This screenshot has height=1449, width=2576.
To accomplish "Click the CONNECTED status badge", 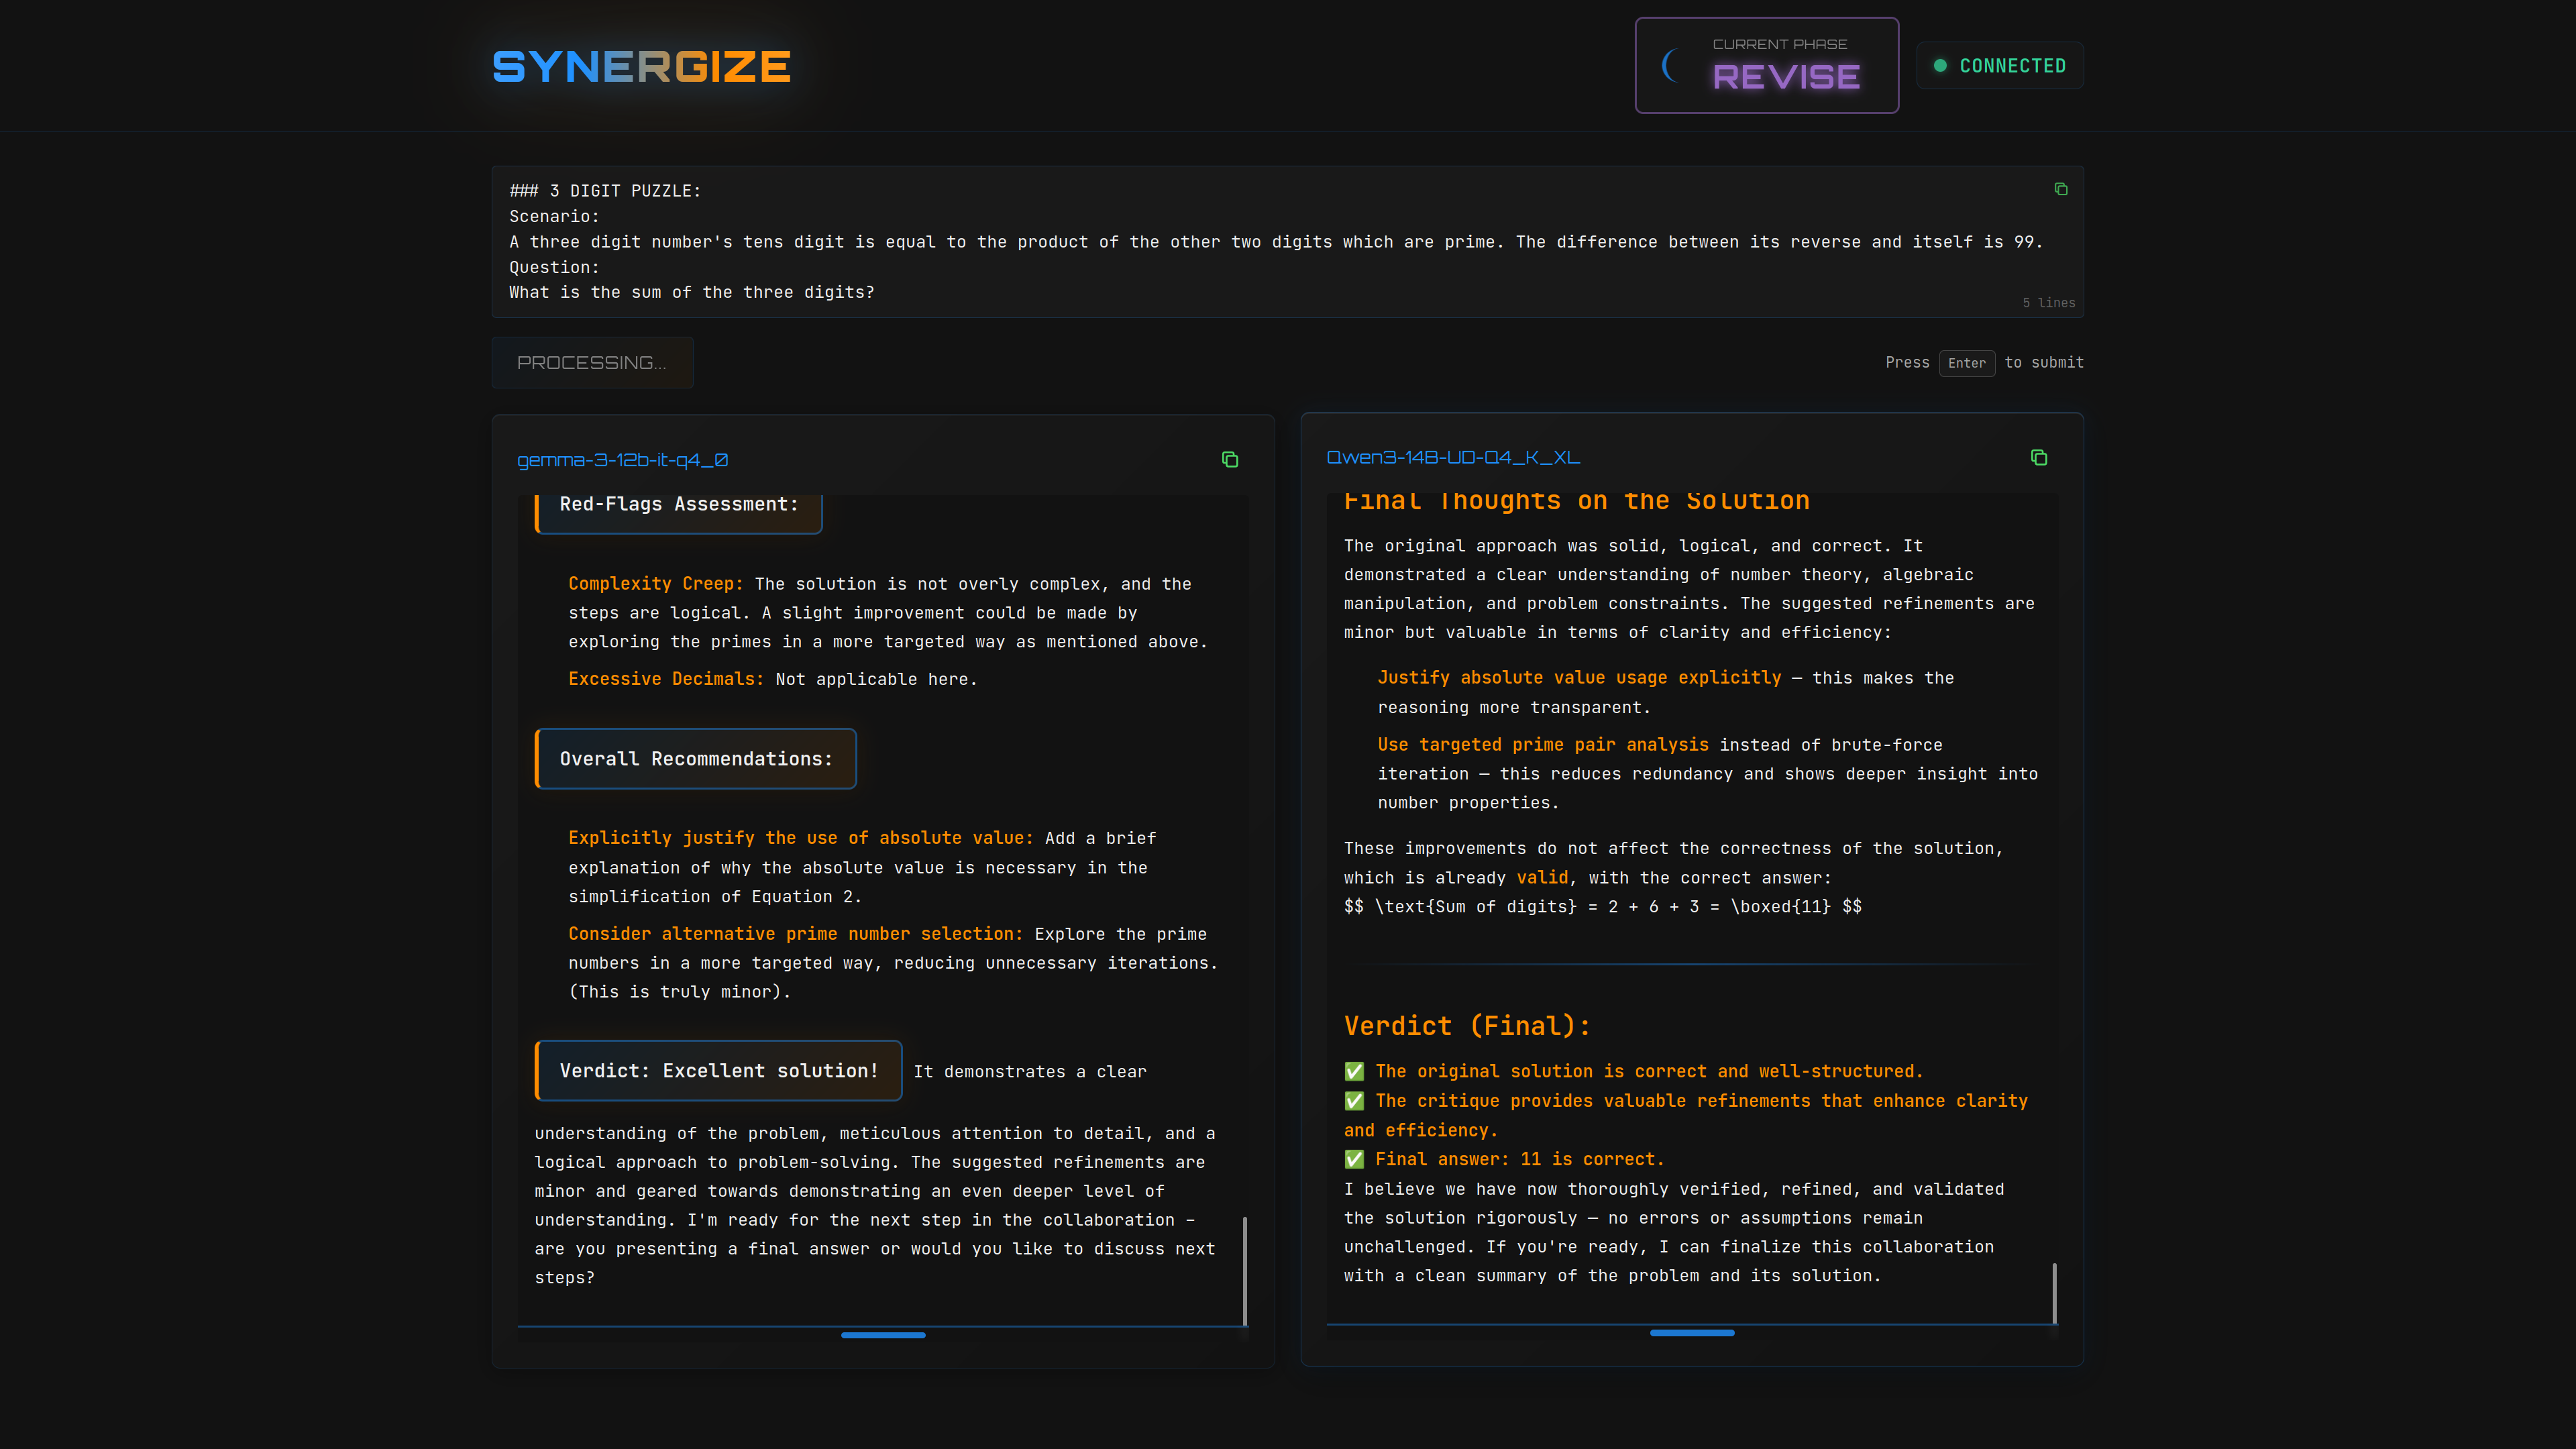I will 2000,66.
